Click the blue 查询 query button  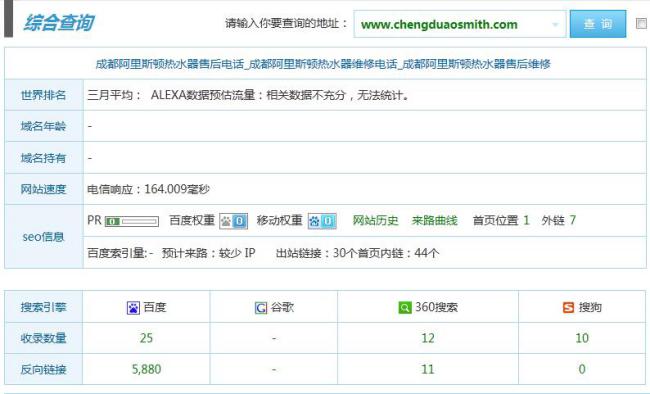tap(598, 24)
